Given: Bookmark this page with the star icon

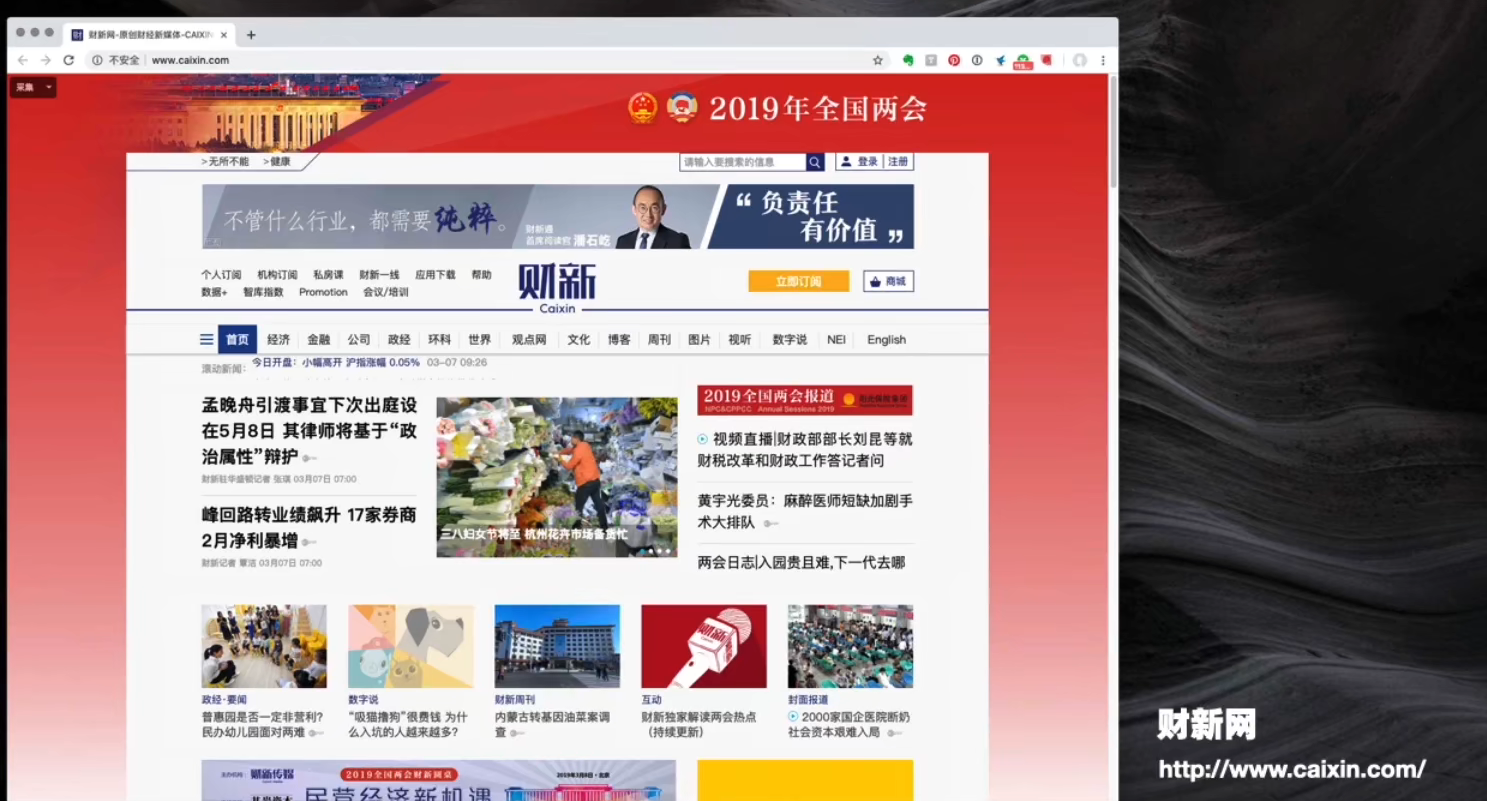Looking at the screenshot, I should point(878,60).
